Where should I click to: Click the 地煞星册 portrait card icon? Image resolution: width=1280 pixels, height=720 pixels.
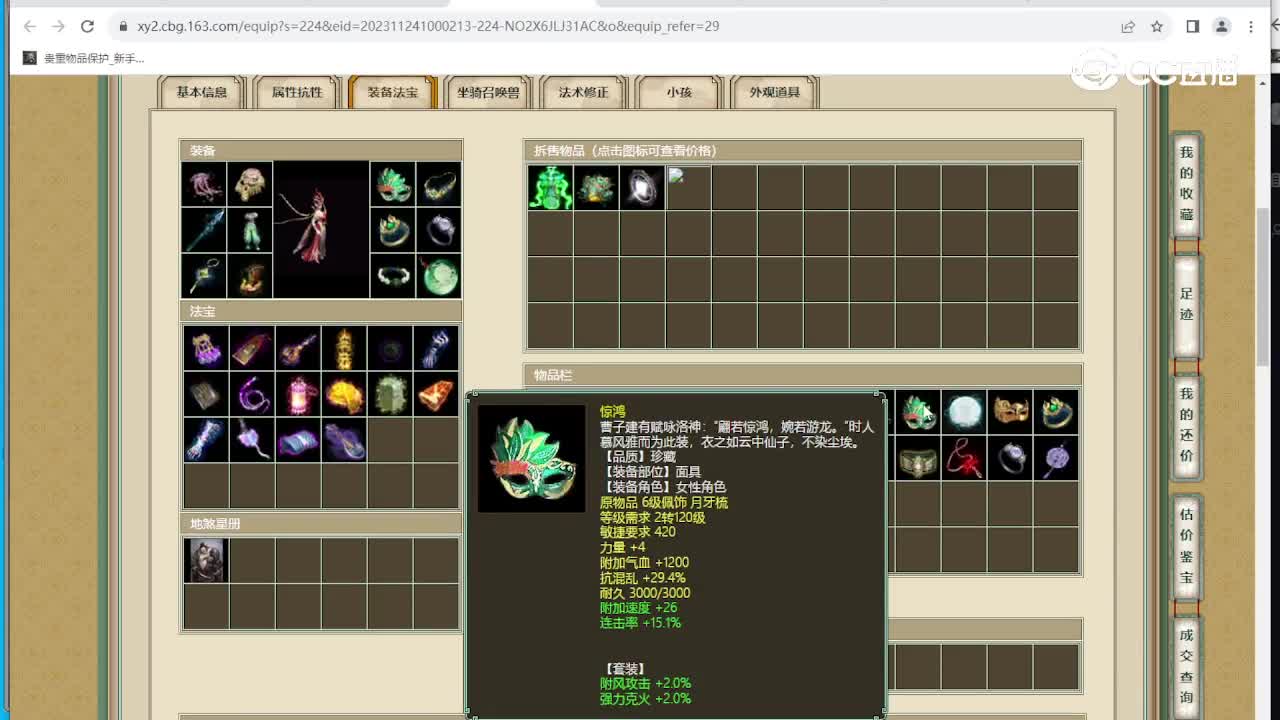pos(206,560)
